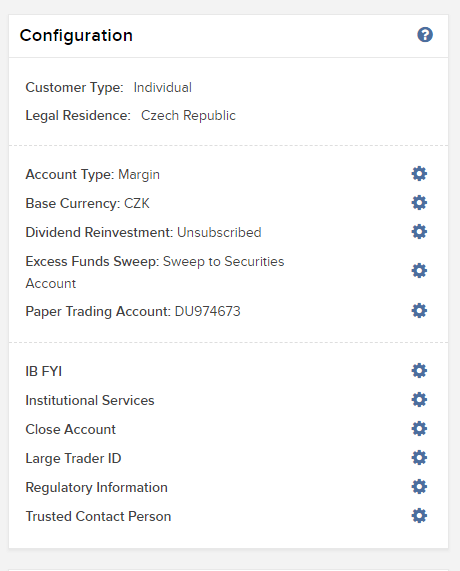Open Large Trader ID gear icon
Screen dimensions: 460x571
pyautogui.click(x=419, y=458)
